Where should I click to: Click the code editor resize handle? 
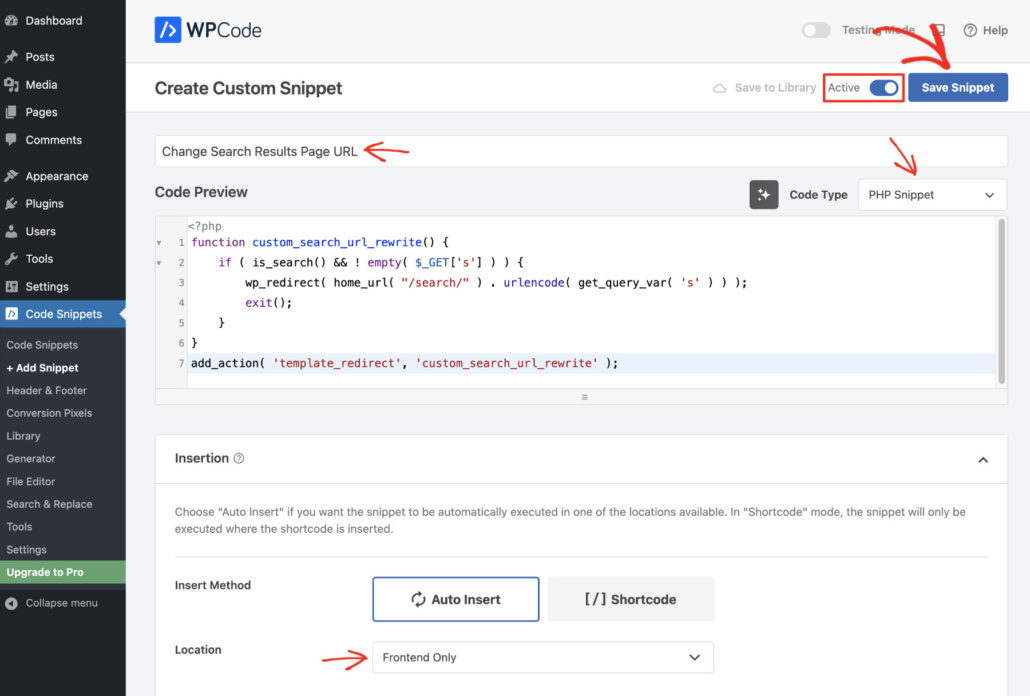pos(585,397)
